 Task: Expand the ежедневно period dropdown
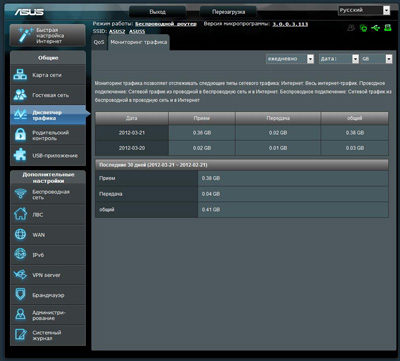pyautogui.click(x=290, y=59)
